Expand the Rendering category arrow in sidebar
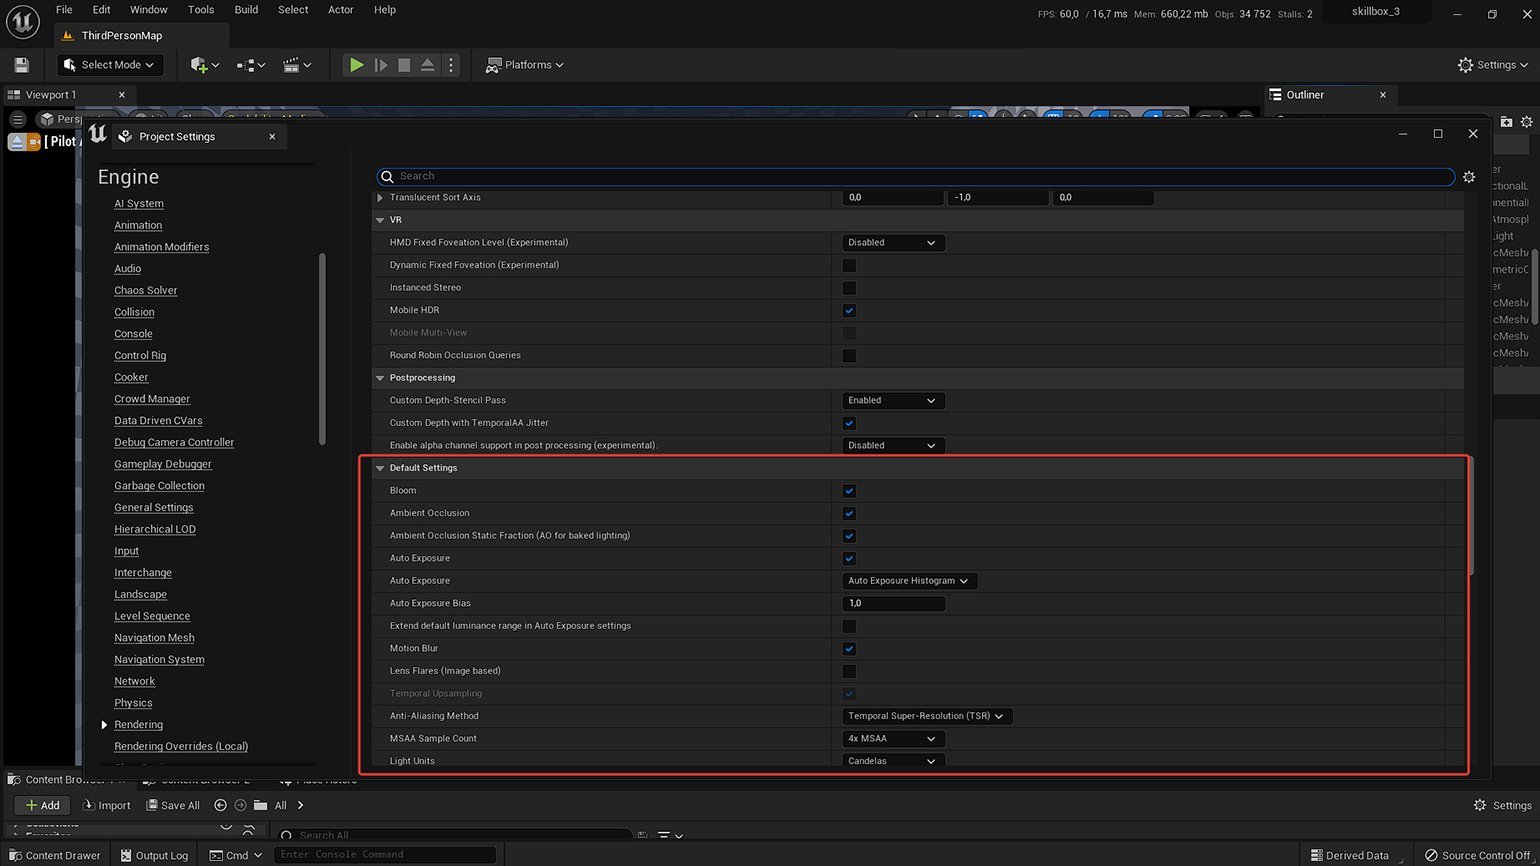The height and width of the screenshot is (866, 1540). click(x=104, y=725)
